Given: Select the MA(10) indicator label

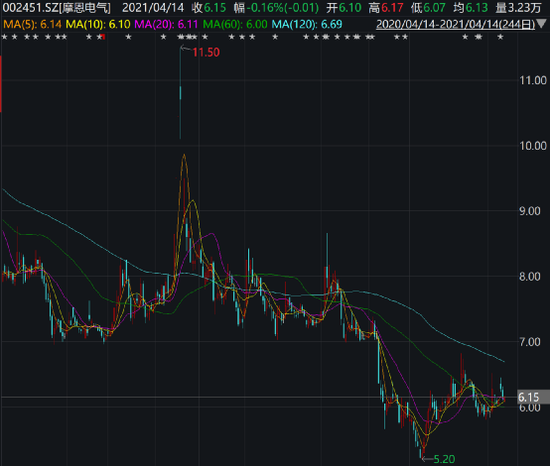Looking at the screenshot, I should click(x=98, y=25).
